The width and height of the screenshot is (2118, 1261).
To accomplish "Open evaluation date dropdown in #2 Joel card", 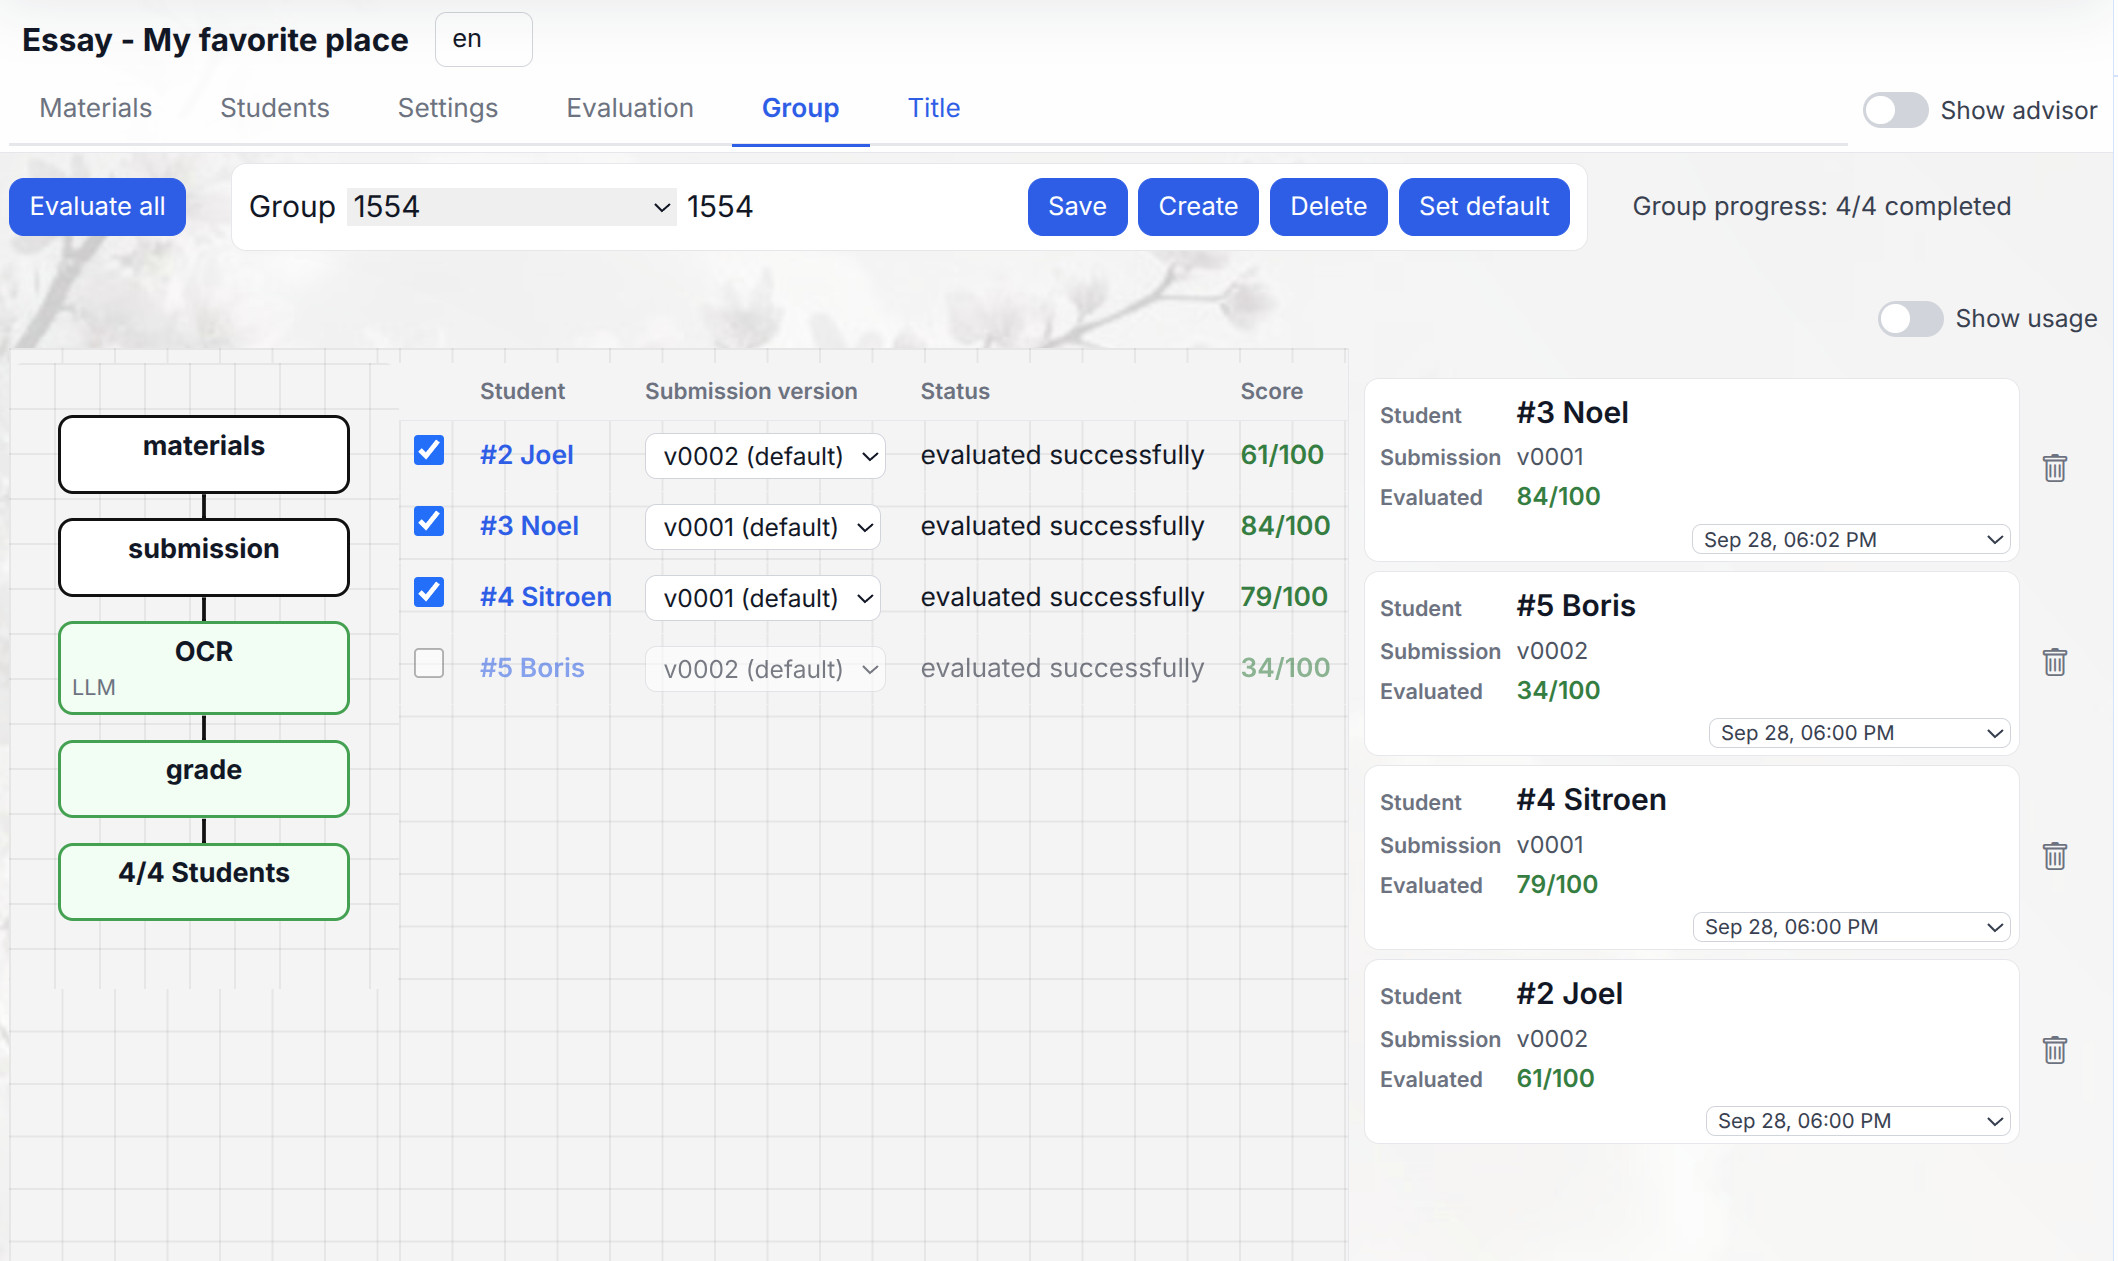I will [1858, 1121].
